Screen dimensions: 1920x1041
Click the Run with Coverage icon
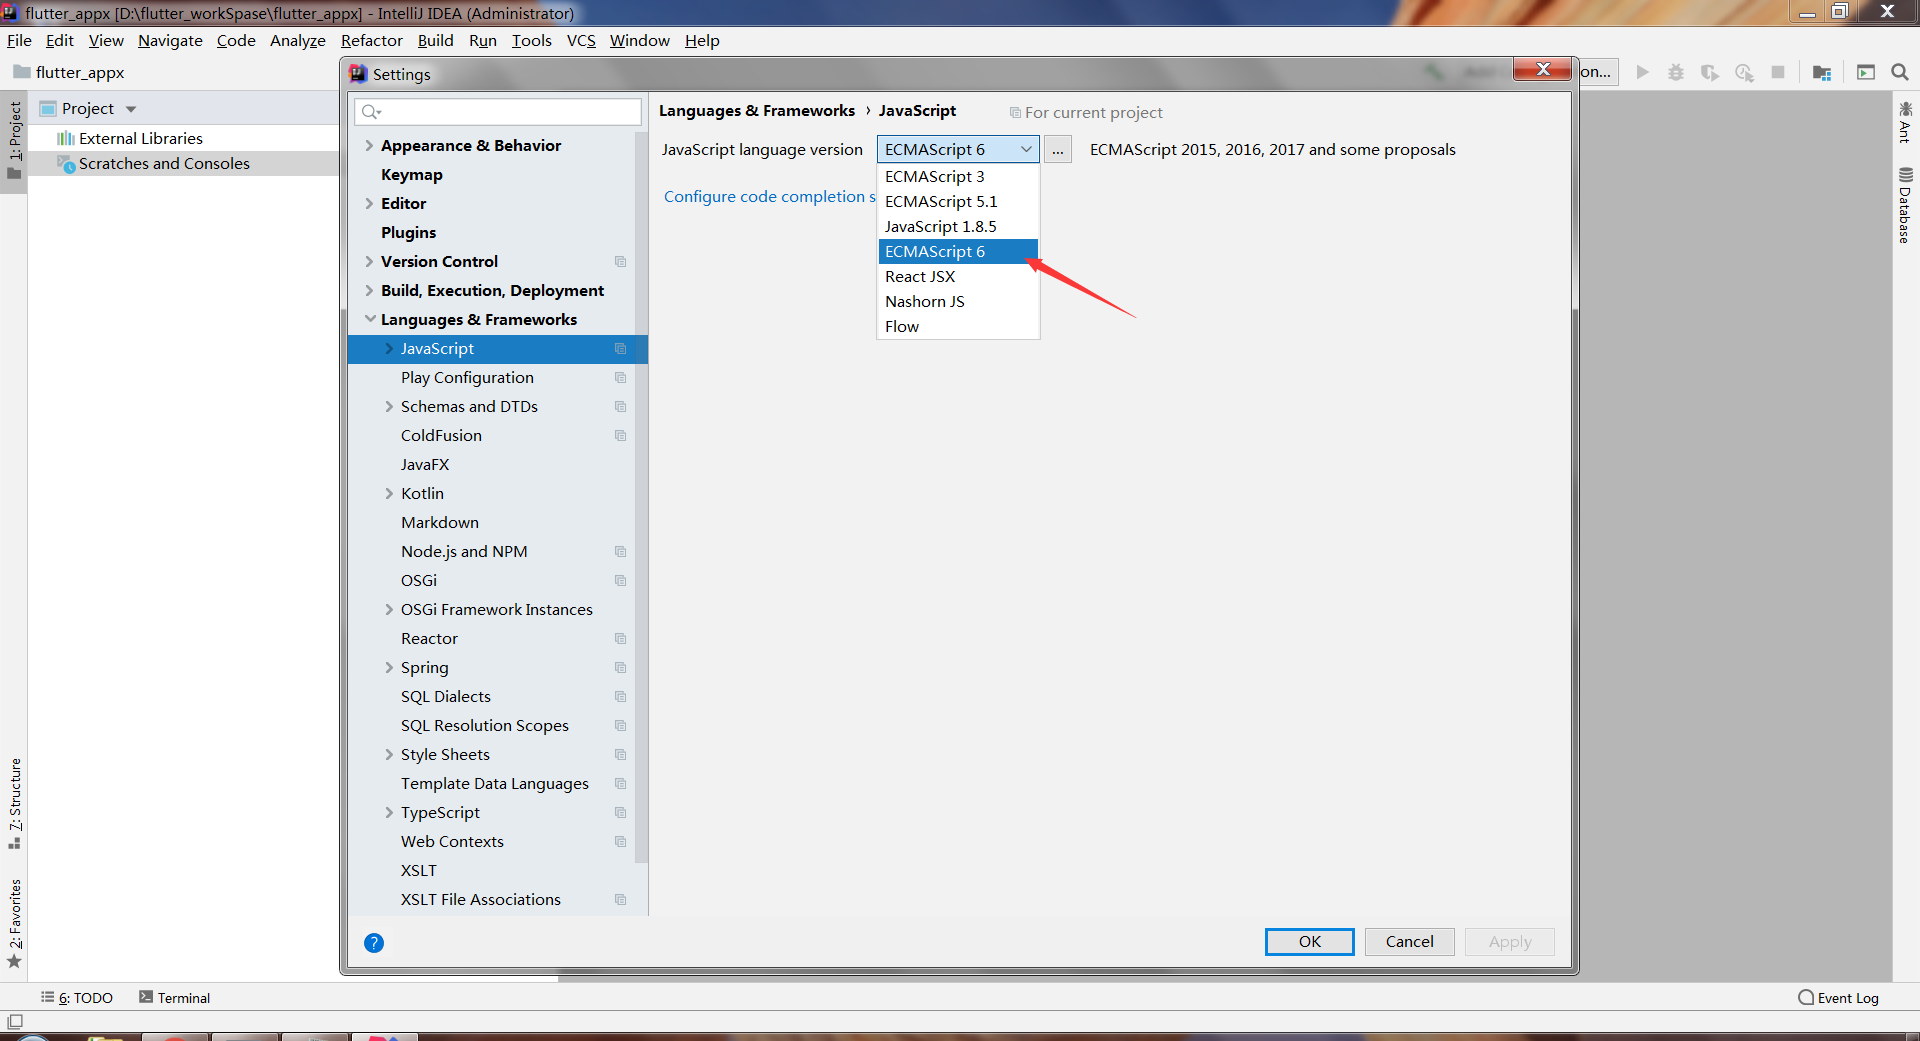[1710, 72]
